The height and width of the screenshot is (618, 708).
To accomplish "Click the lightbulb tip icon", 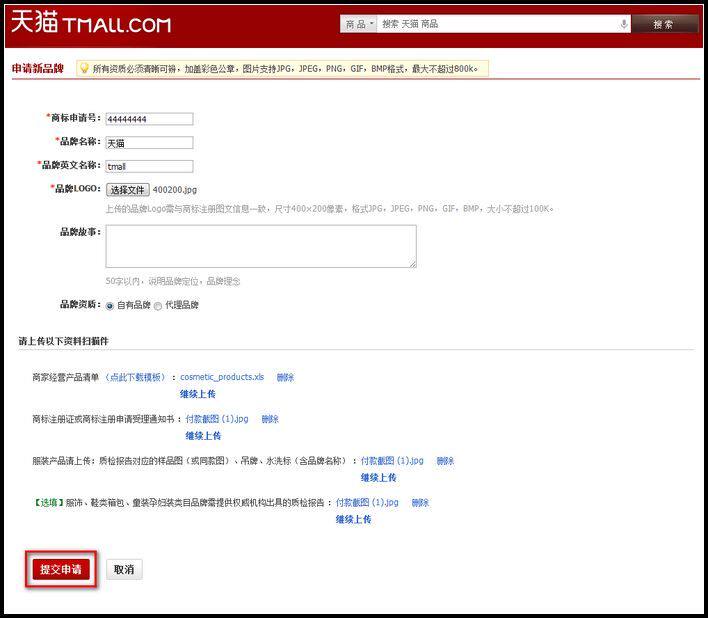I will click(x=84, y=68).
